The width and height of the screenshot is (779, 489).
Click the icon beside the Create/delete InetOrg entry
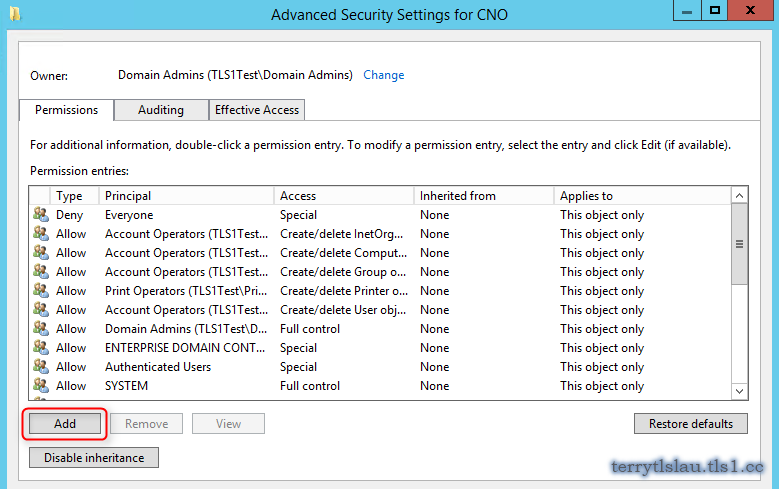click(40, 234)
